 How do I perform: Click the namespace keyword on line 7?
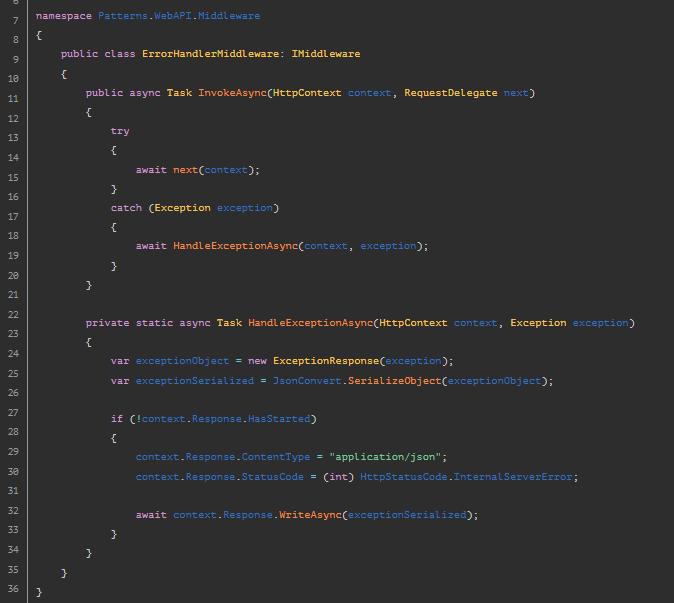point(64,16)
